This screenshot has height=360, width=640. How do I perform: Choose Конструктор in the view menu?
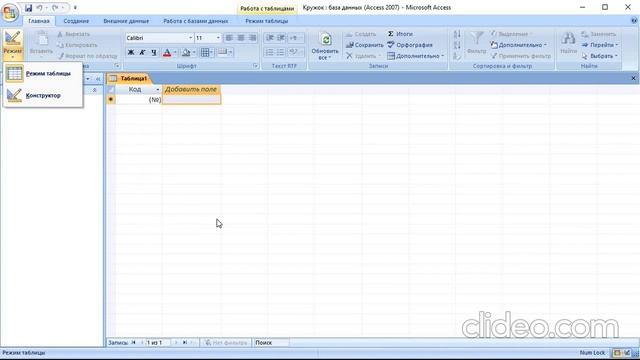coord(43,96)
